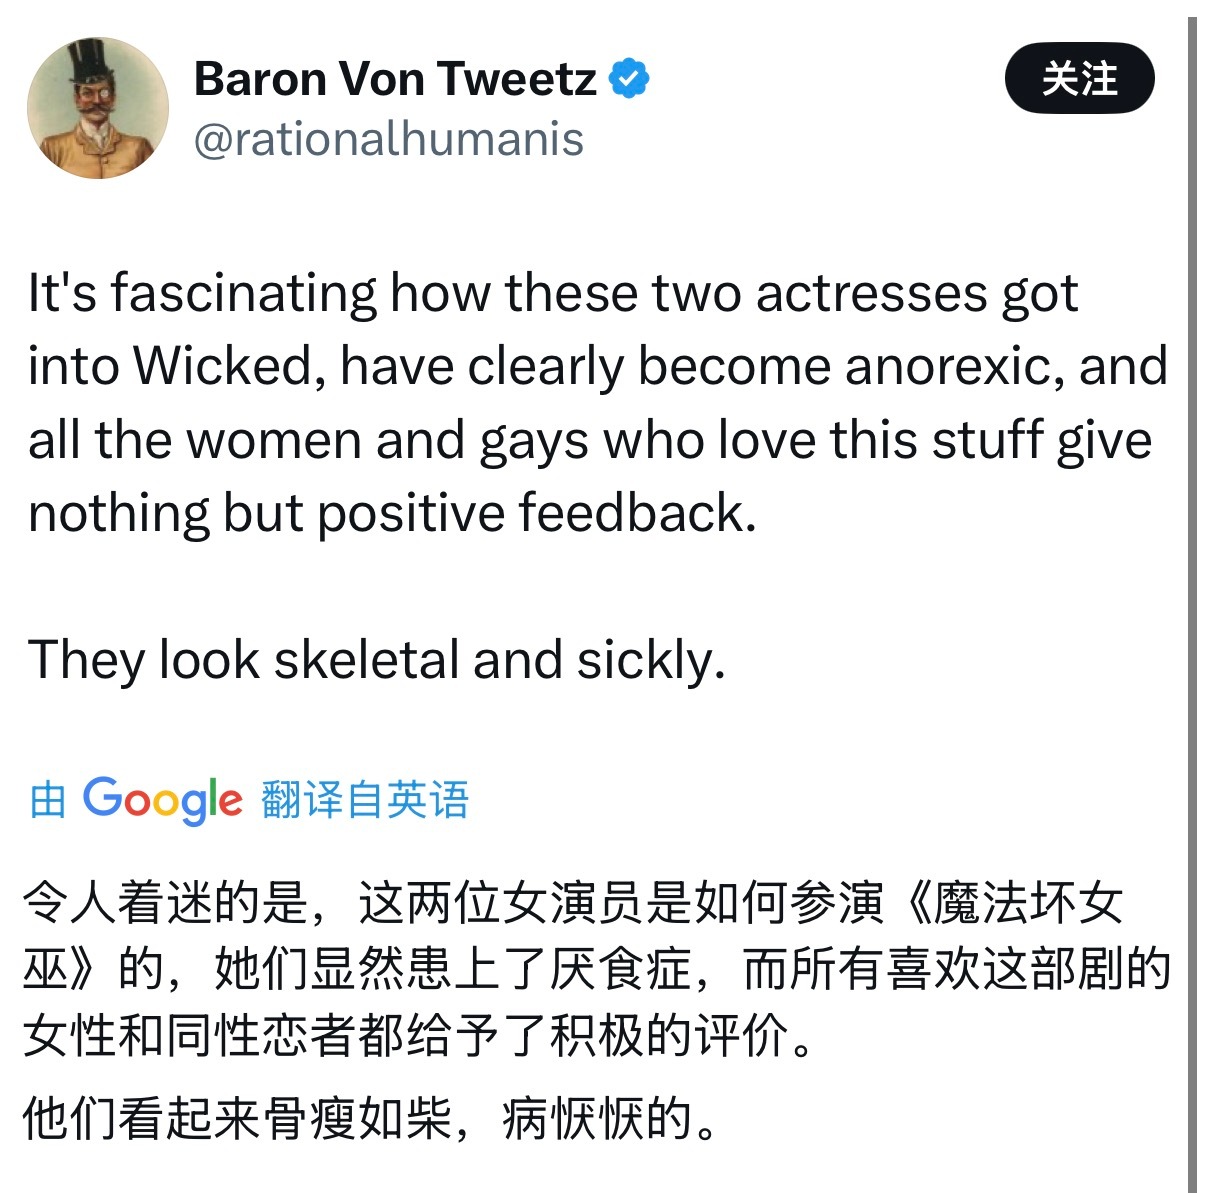This screenshot has height=1193, width=1206.
Task: Click the word 厌食症 in the translation
Action: [x=621, y=969]
